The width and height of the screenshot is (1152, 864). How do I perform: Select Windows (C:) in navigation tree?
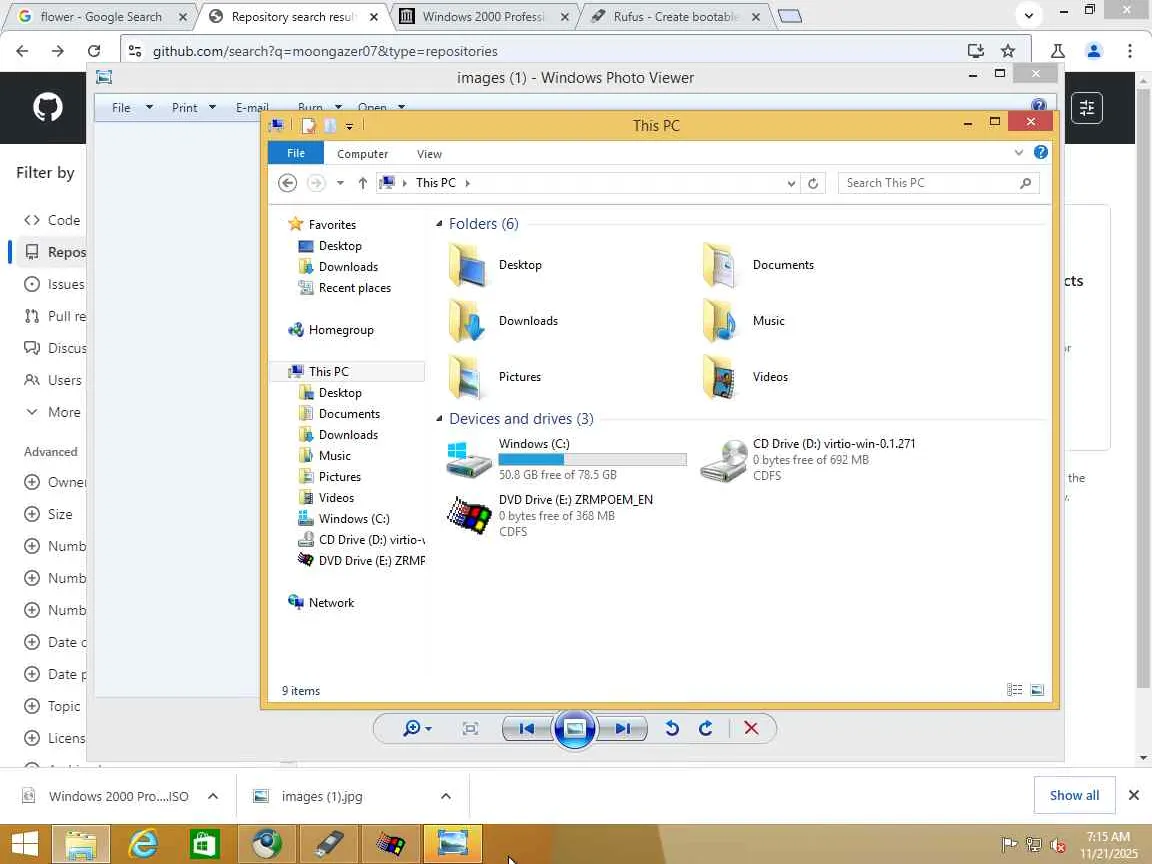344,519
